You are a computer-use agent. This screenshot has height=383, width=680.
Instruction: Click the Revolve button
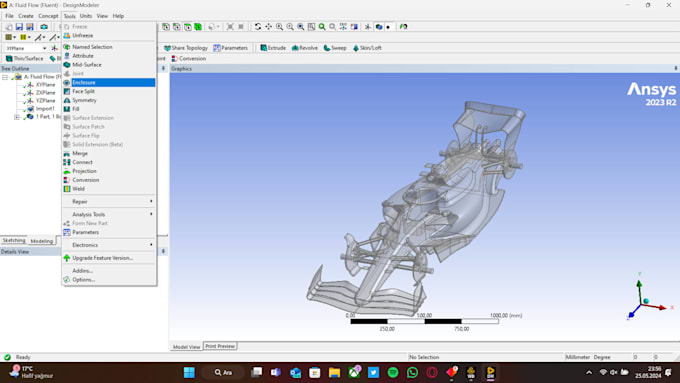point(305,48)
